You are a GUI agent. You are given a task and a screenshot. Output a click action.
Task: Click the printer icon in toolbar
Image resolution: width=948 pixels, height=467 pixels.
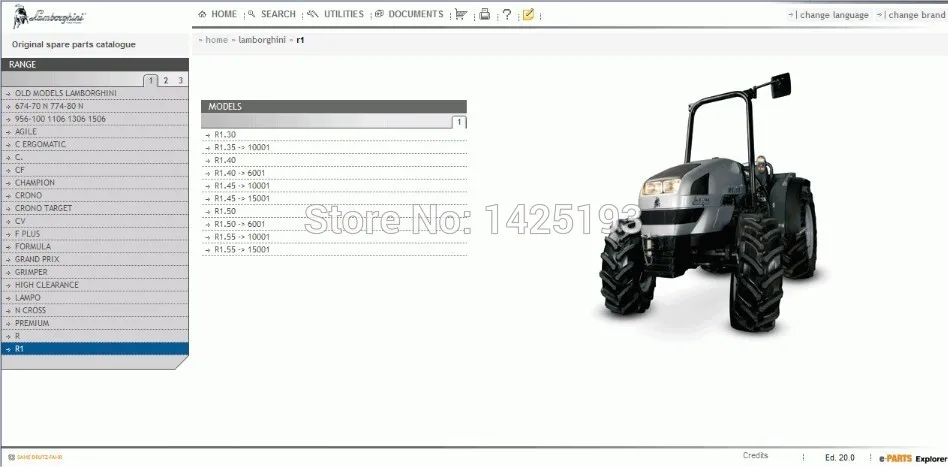click(484, 15)
